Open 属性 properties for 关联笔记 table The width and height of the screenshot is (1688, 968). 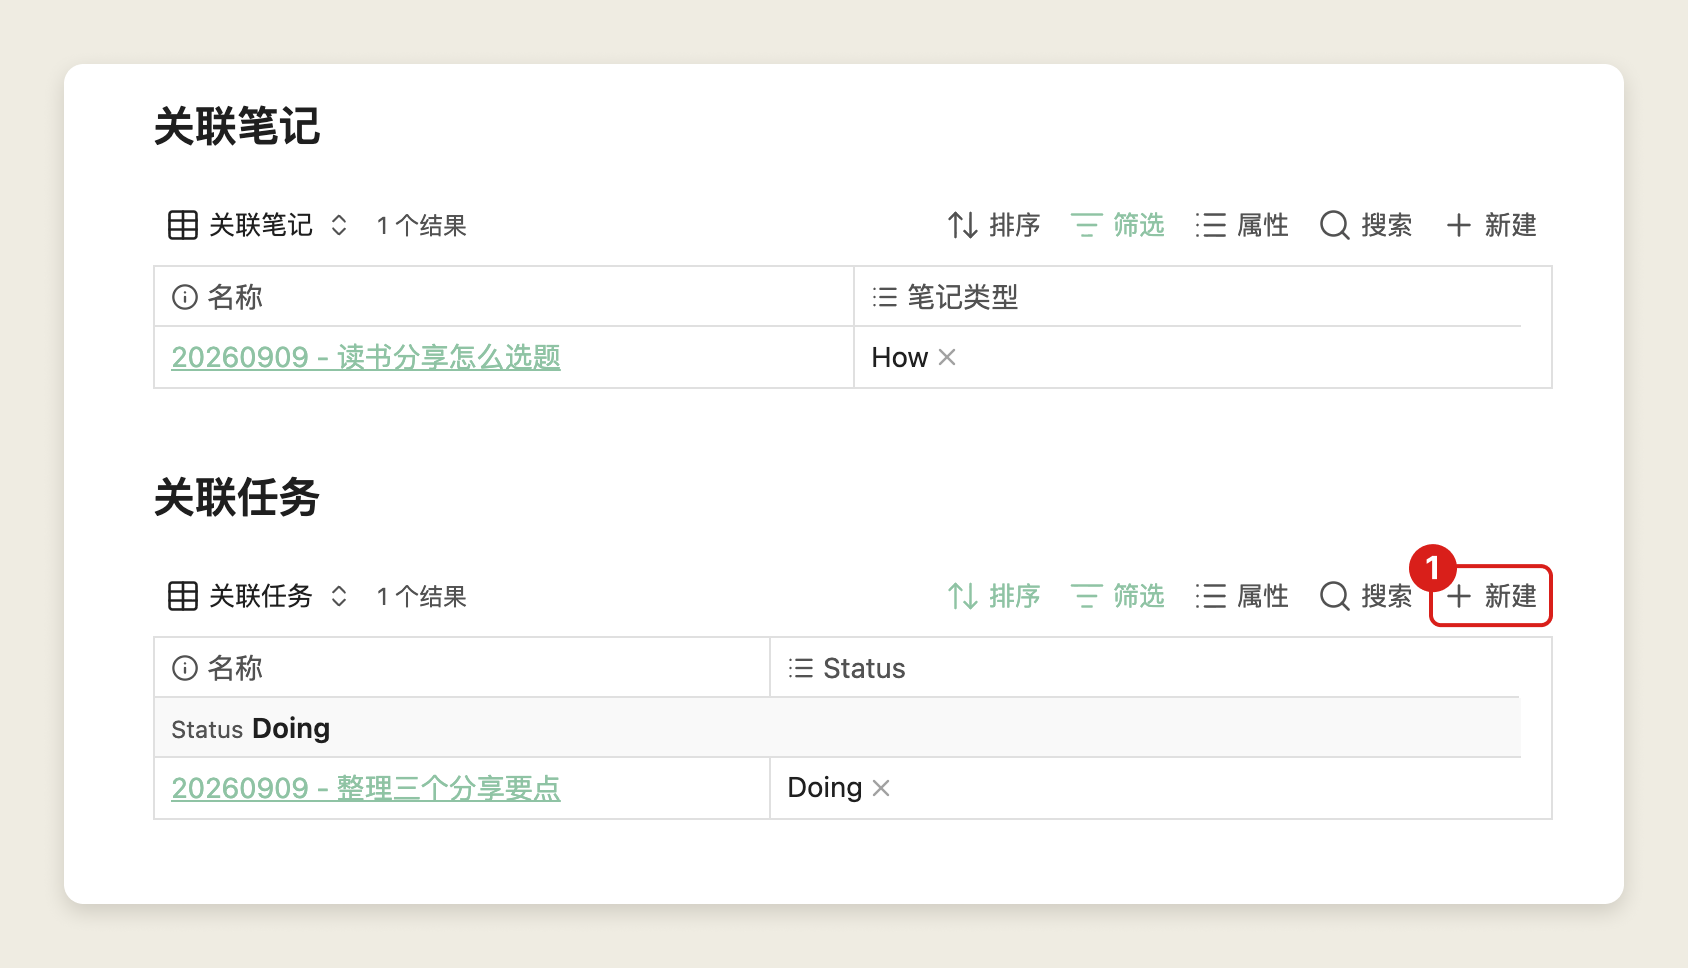[x=1241, y=225]
